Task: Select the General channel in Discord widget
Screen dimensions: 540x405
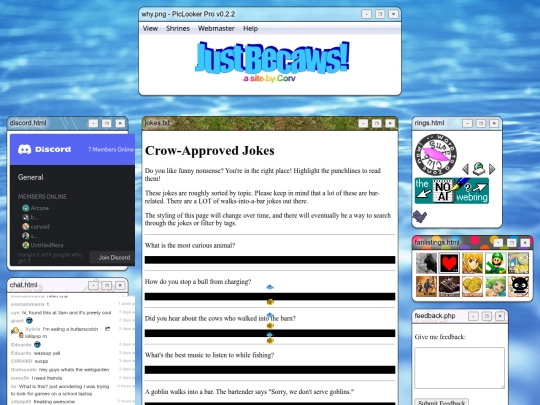Action: tap(31, 177)
